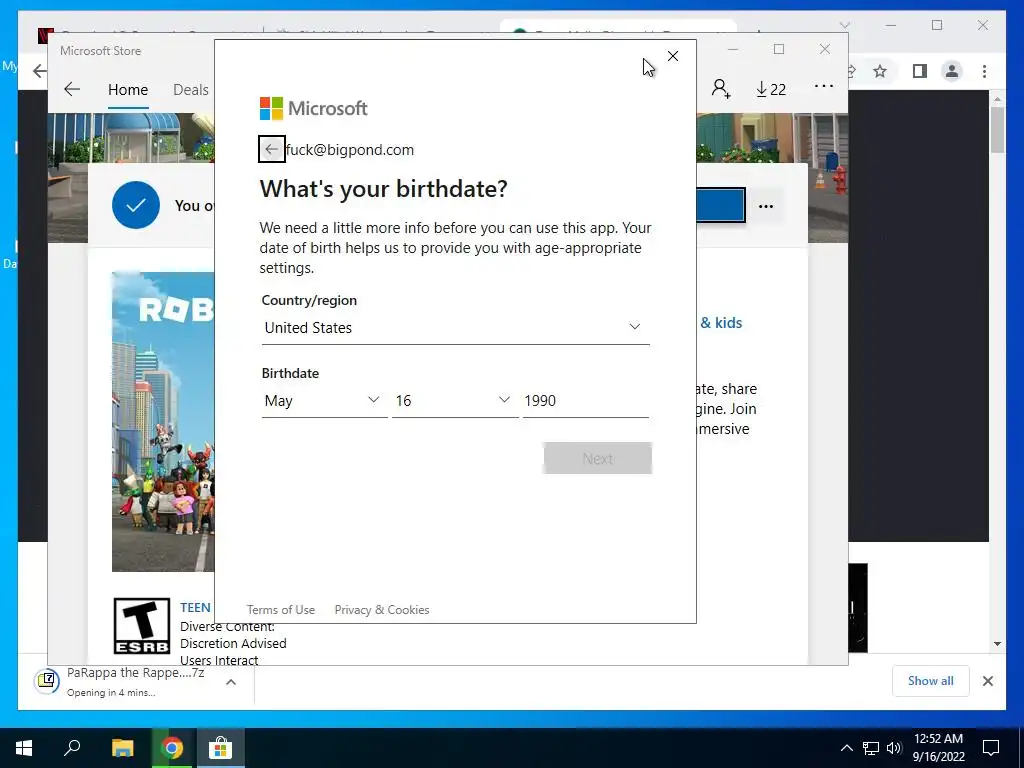Click Microsoft Store taskbar icon
The height and width of the screenshot is (768, 1024).
[x=221, y=748]
